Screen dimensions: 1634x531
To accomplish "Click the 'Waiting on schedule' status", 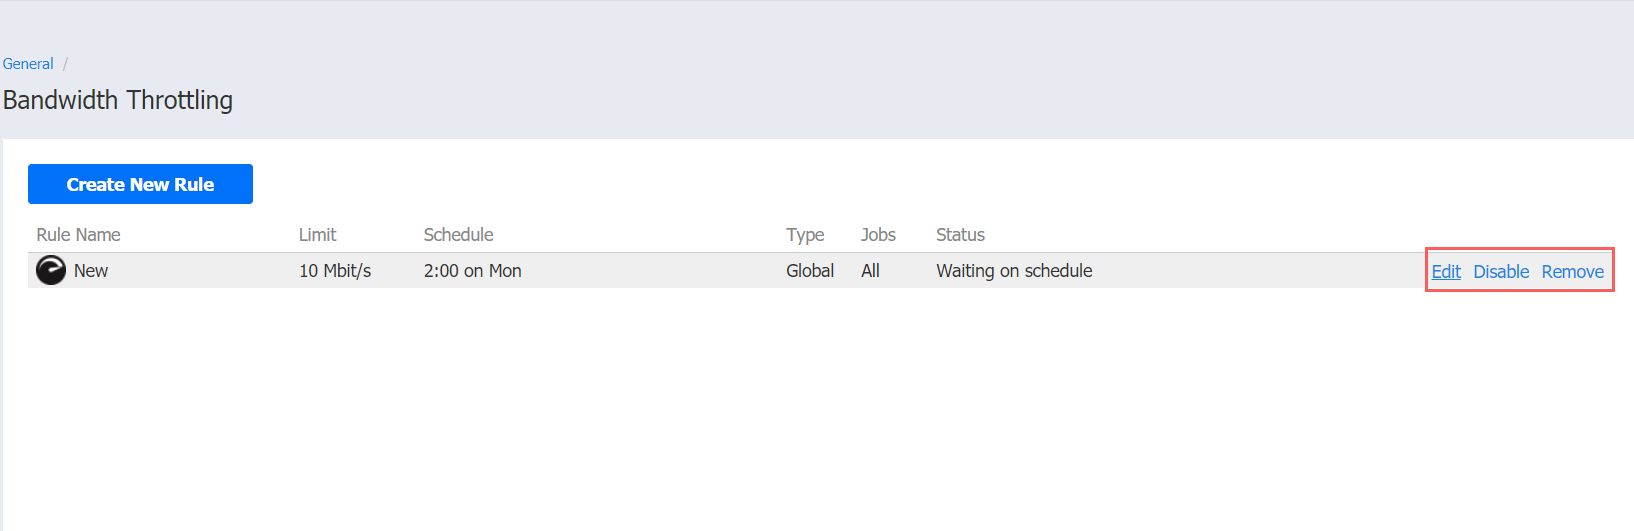I will coord(1014,271).
